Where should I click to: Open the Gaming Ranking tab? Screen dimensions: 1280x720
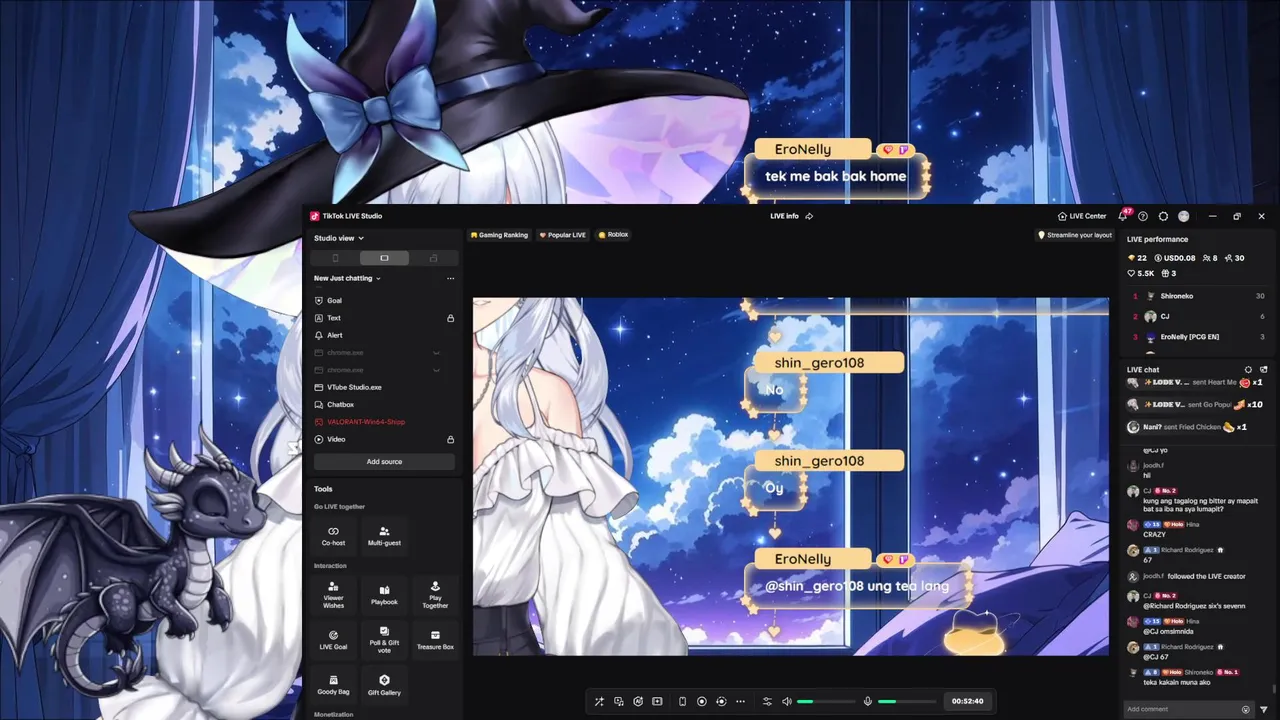tap(499, 235)
